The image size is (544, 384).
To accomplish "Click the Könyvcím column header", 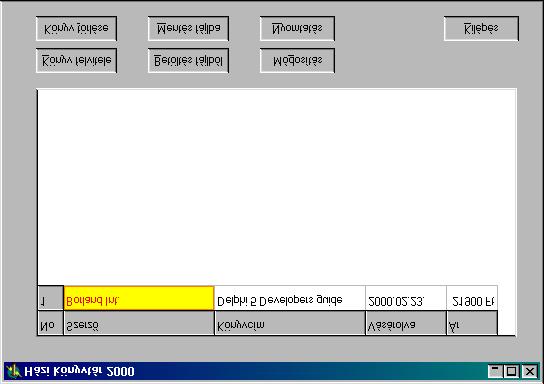I will point(290,323).
